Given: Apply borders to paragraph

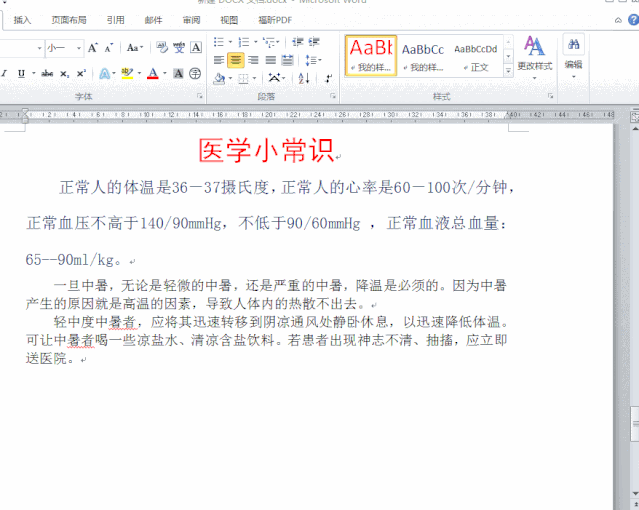Looking at the screenshot, I should pos(243,78).
